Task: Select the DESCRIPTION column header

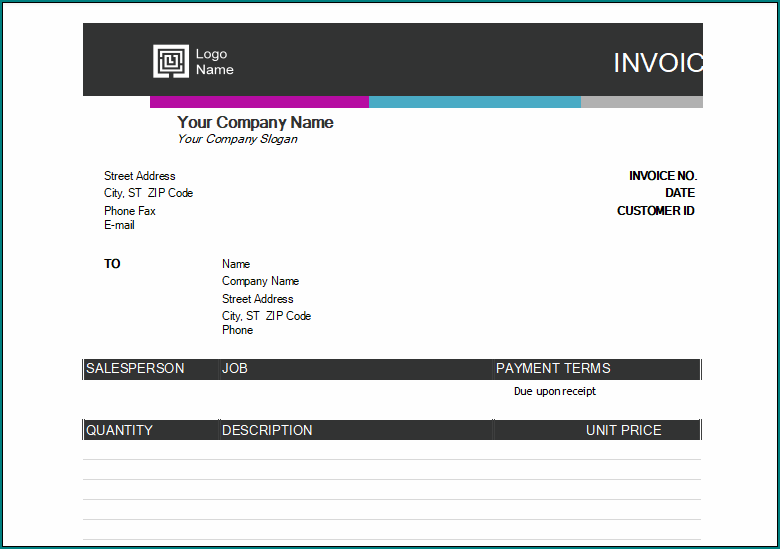Action: pyautogui.click(x=267, y=430)
